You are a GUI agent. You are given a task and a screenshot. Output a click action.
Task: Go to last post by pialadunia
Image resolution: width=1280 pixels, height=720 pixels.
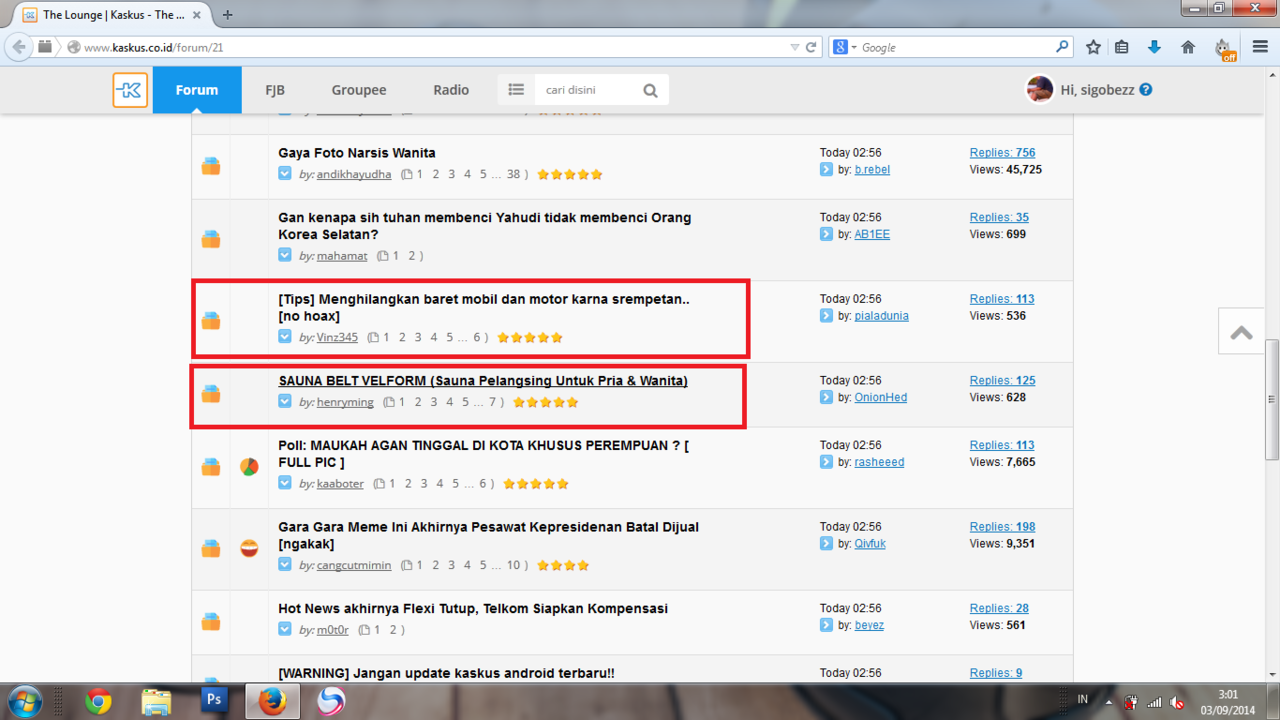pos(826,316)
